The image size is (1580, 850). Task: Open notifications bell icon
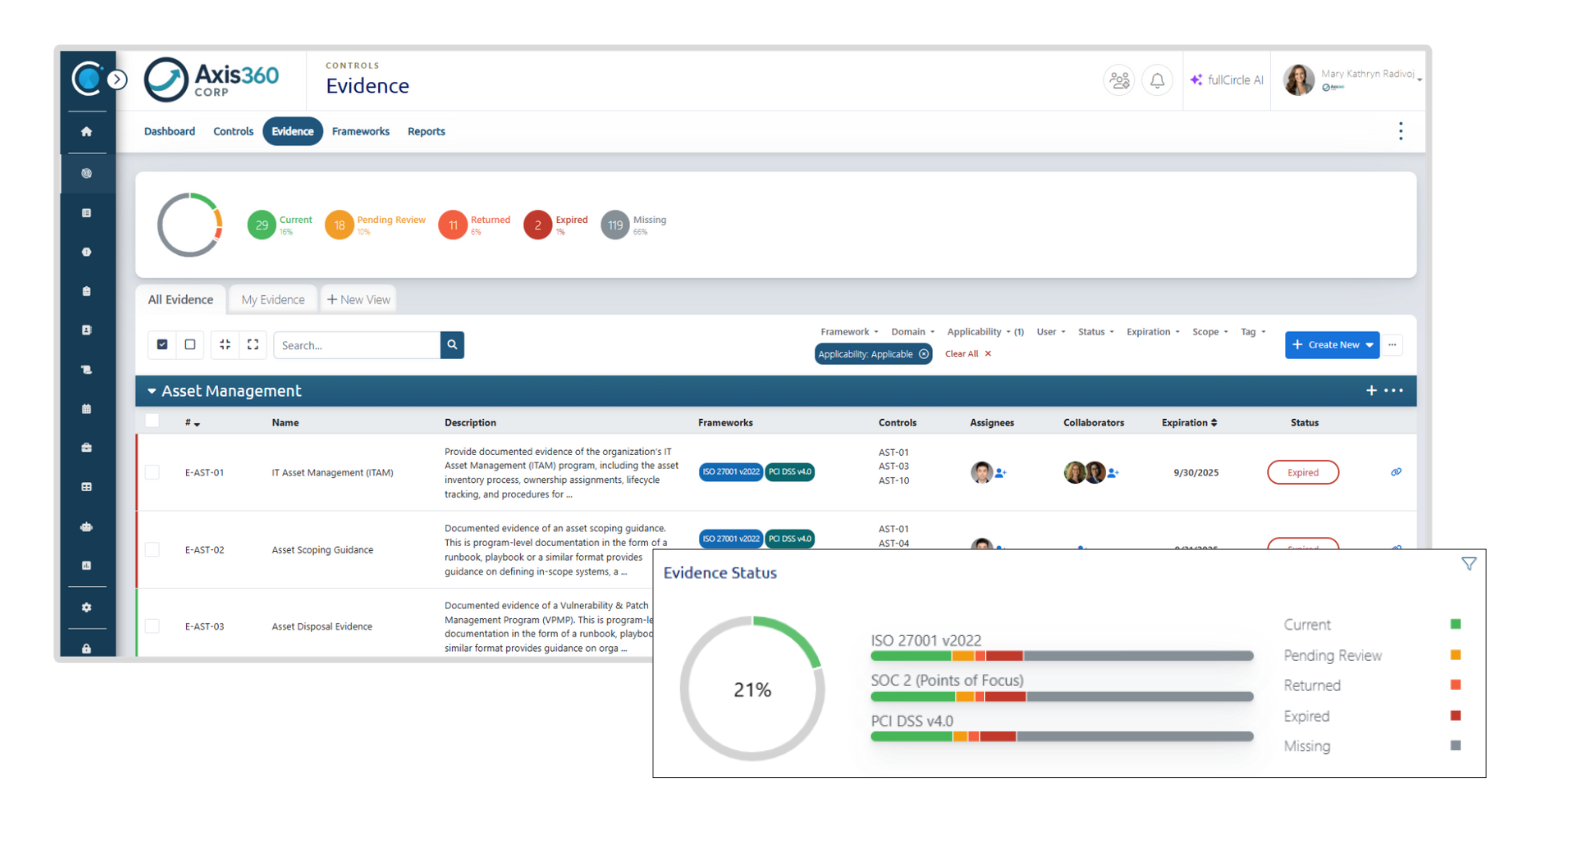pyautogui.click(x=1157, y=81)
